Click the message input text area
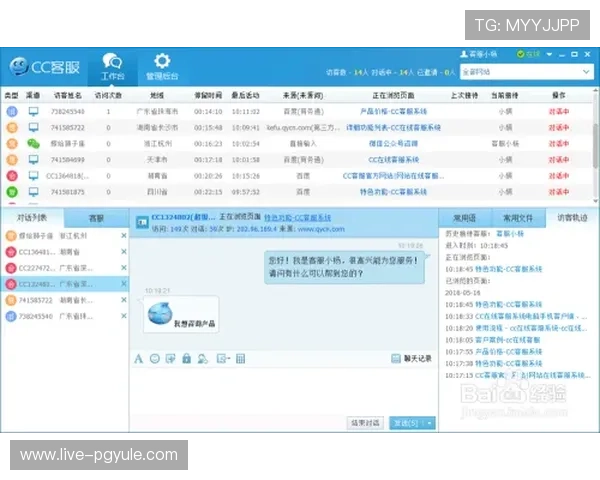This screenshot has height=480, width=600. pos(284,390)
